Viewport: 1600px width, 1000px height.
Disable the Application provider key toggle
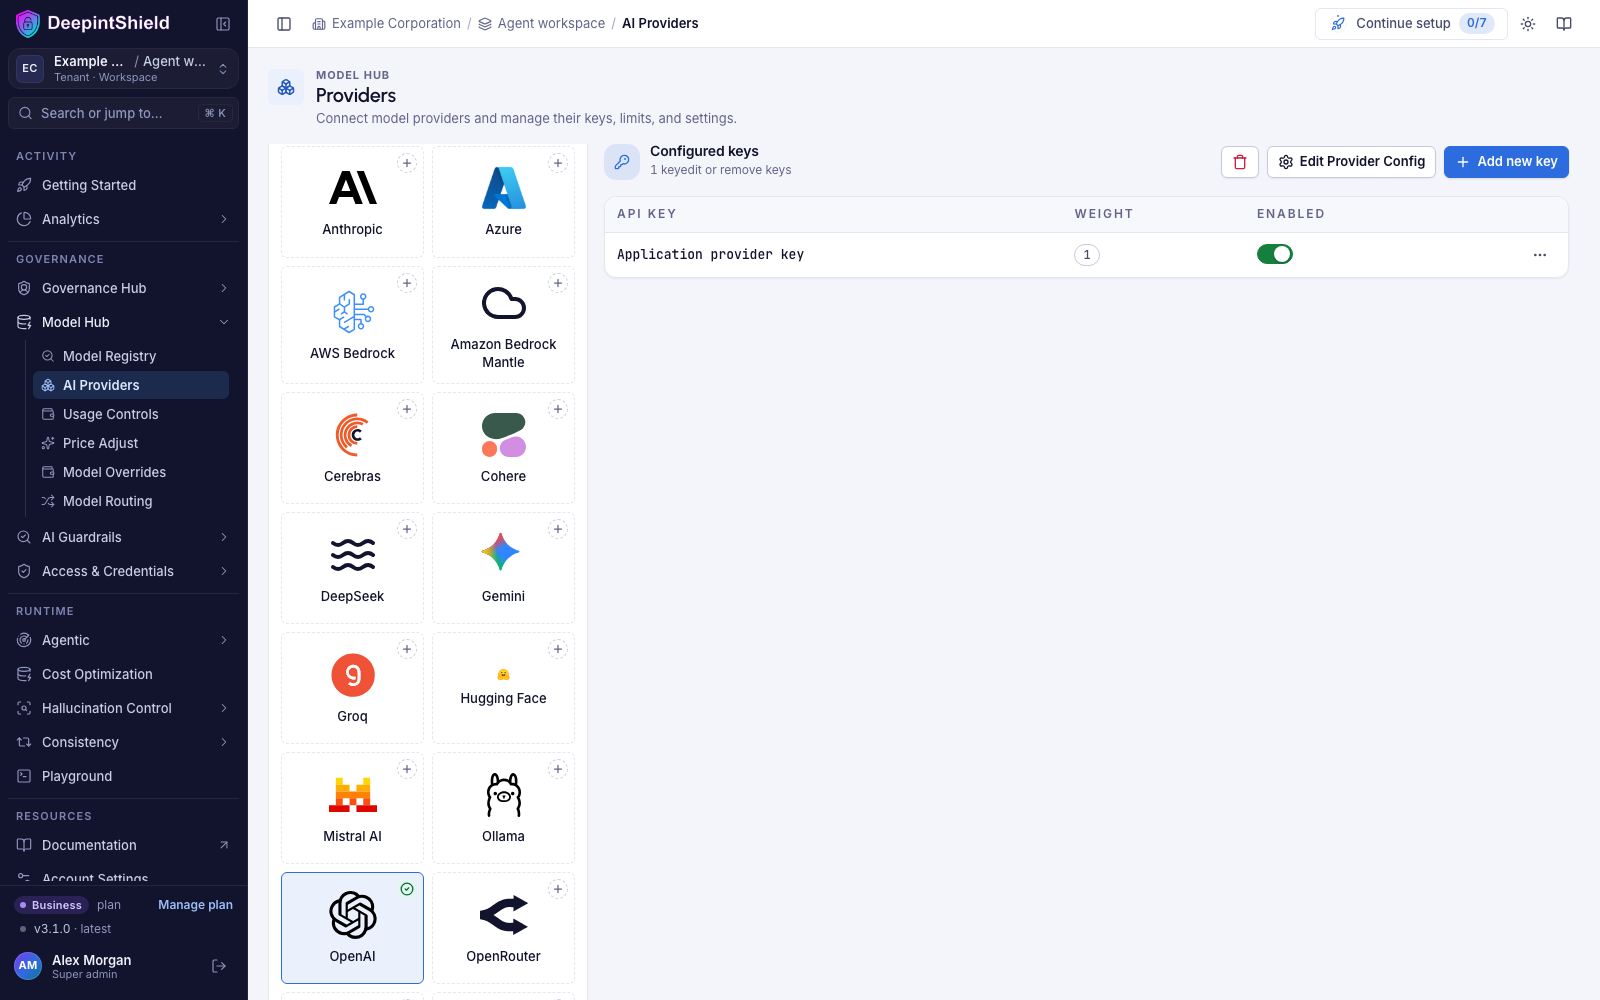pyautogui.click(x=1275, y=254)
